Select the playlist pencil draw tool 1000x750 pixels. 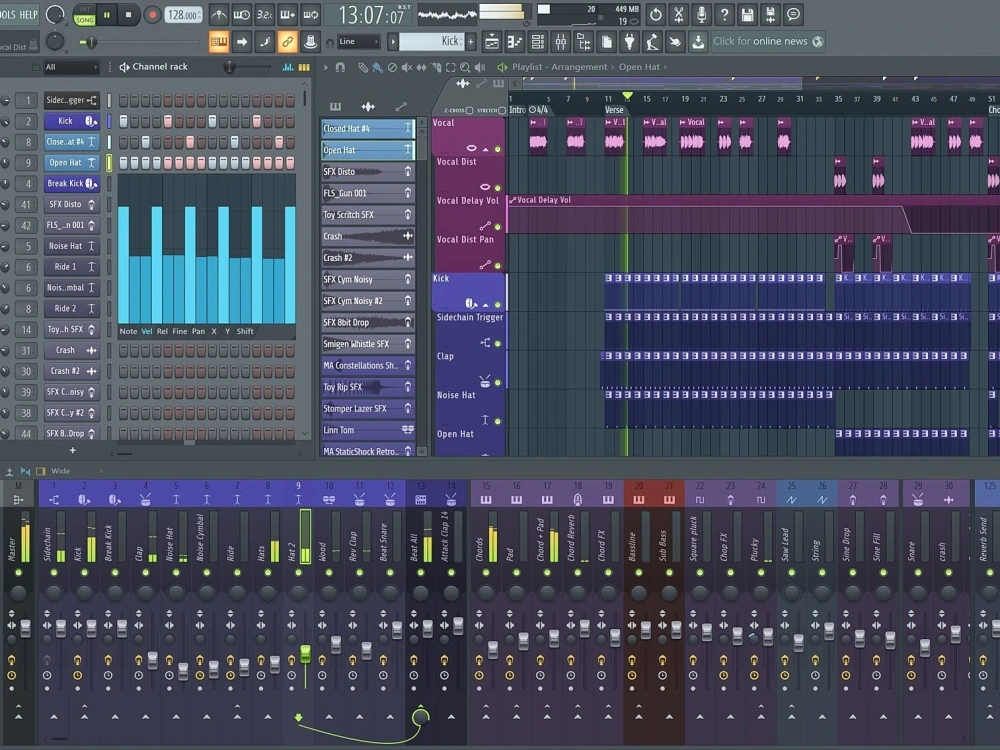[363, 67]
